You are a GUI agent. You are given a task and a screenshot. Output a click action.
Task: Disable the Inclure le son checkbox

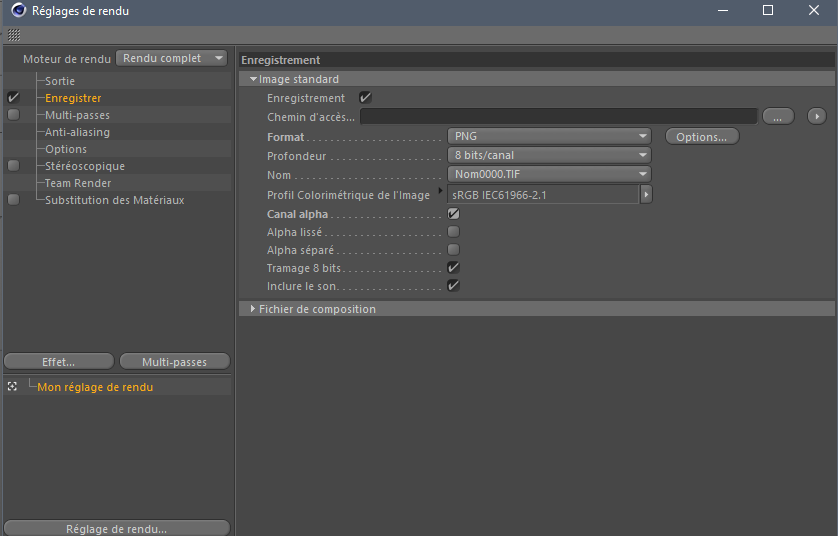click(453, 285)
